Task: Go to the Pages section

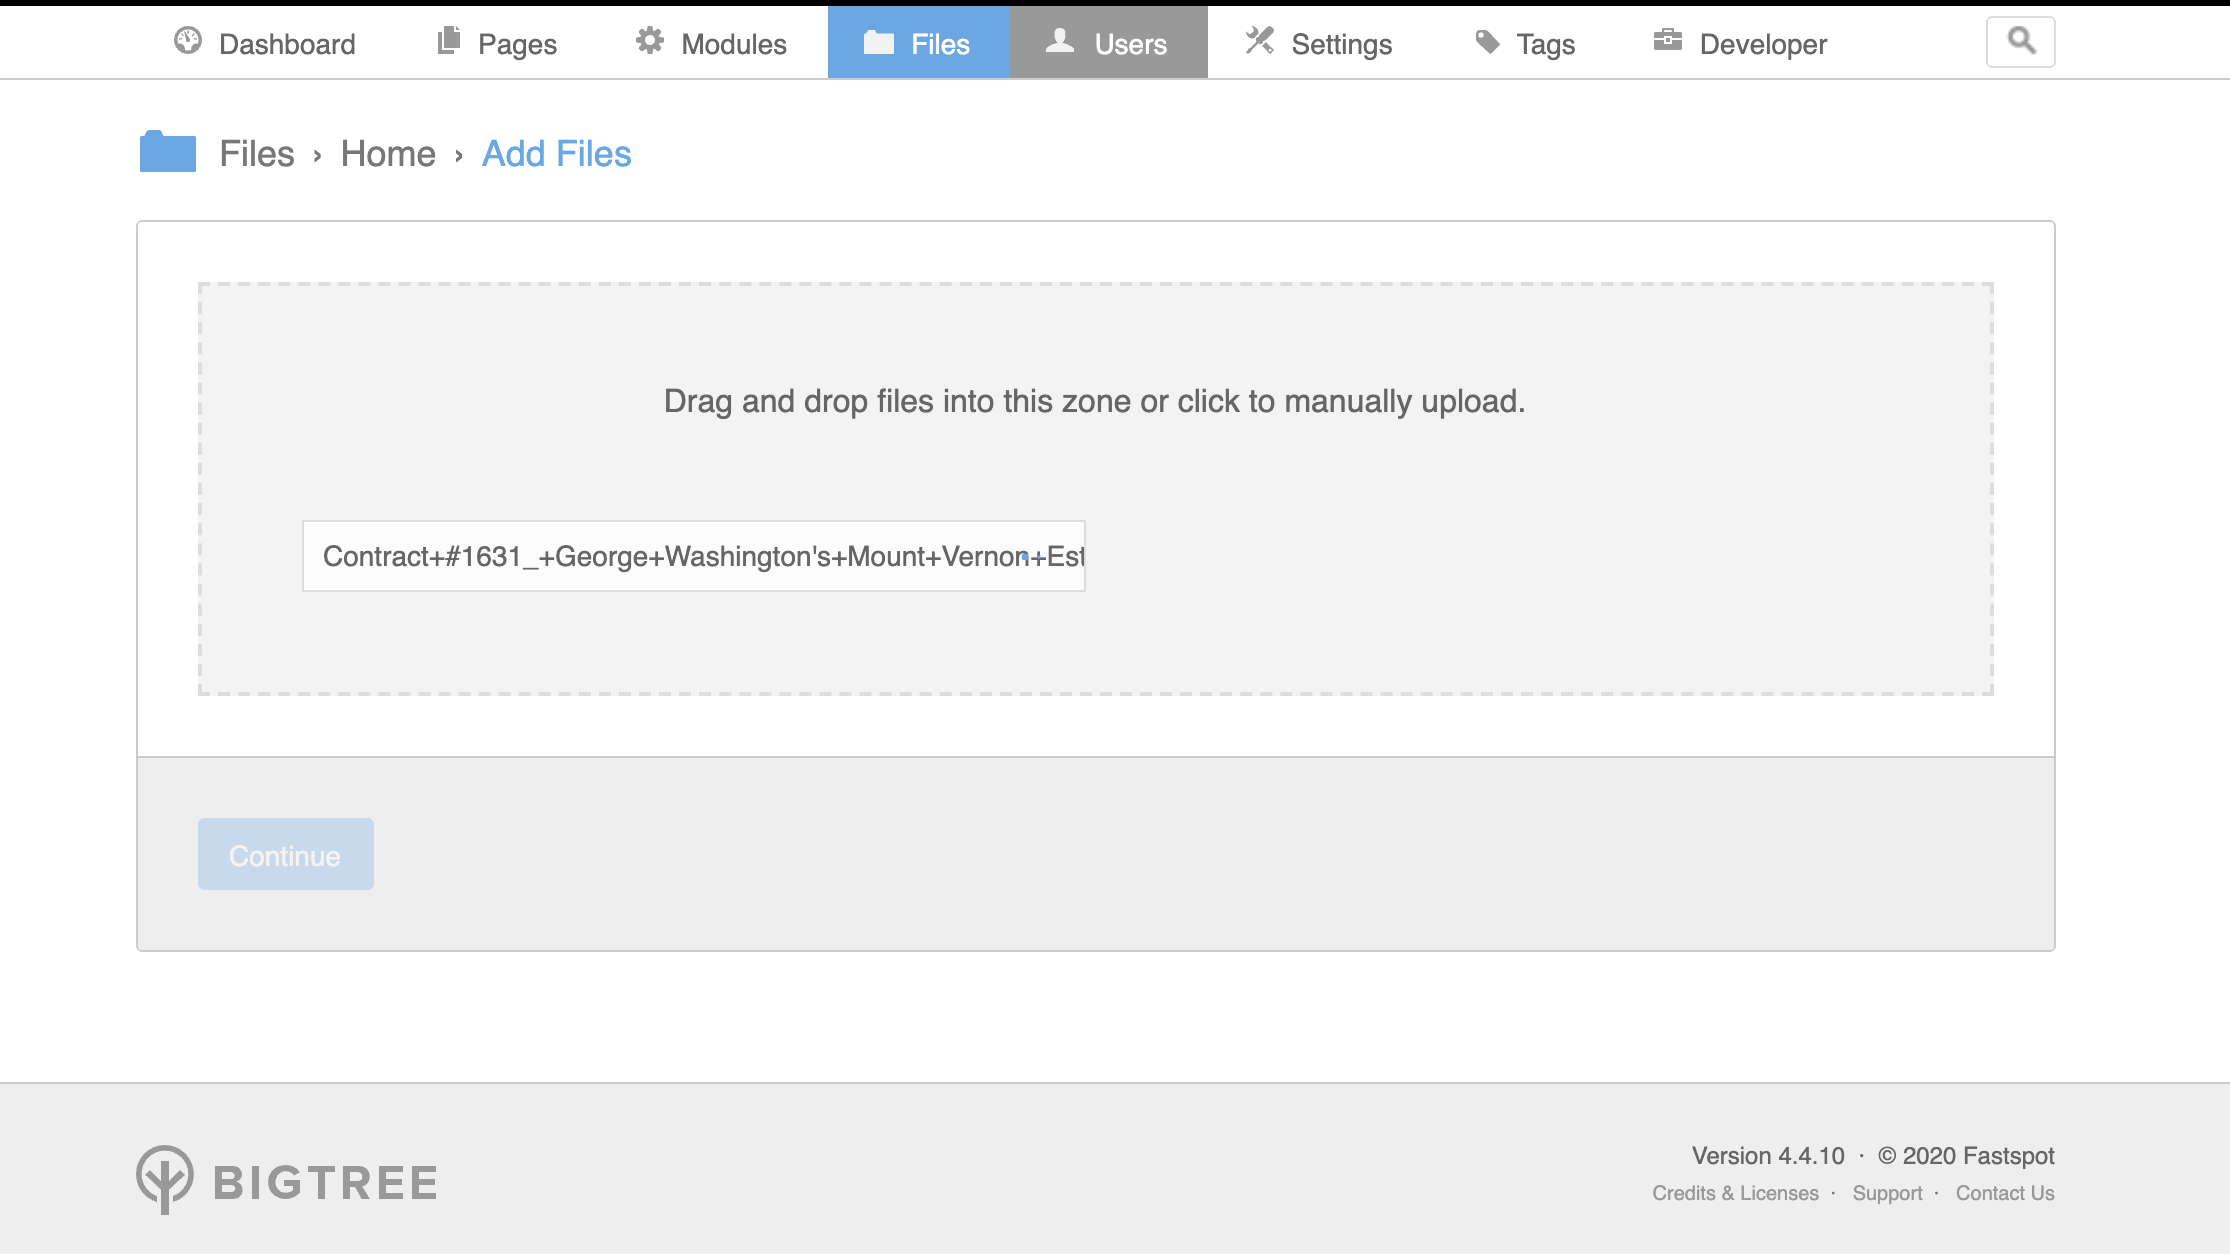Action: 497,43
